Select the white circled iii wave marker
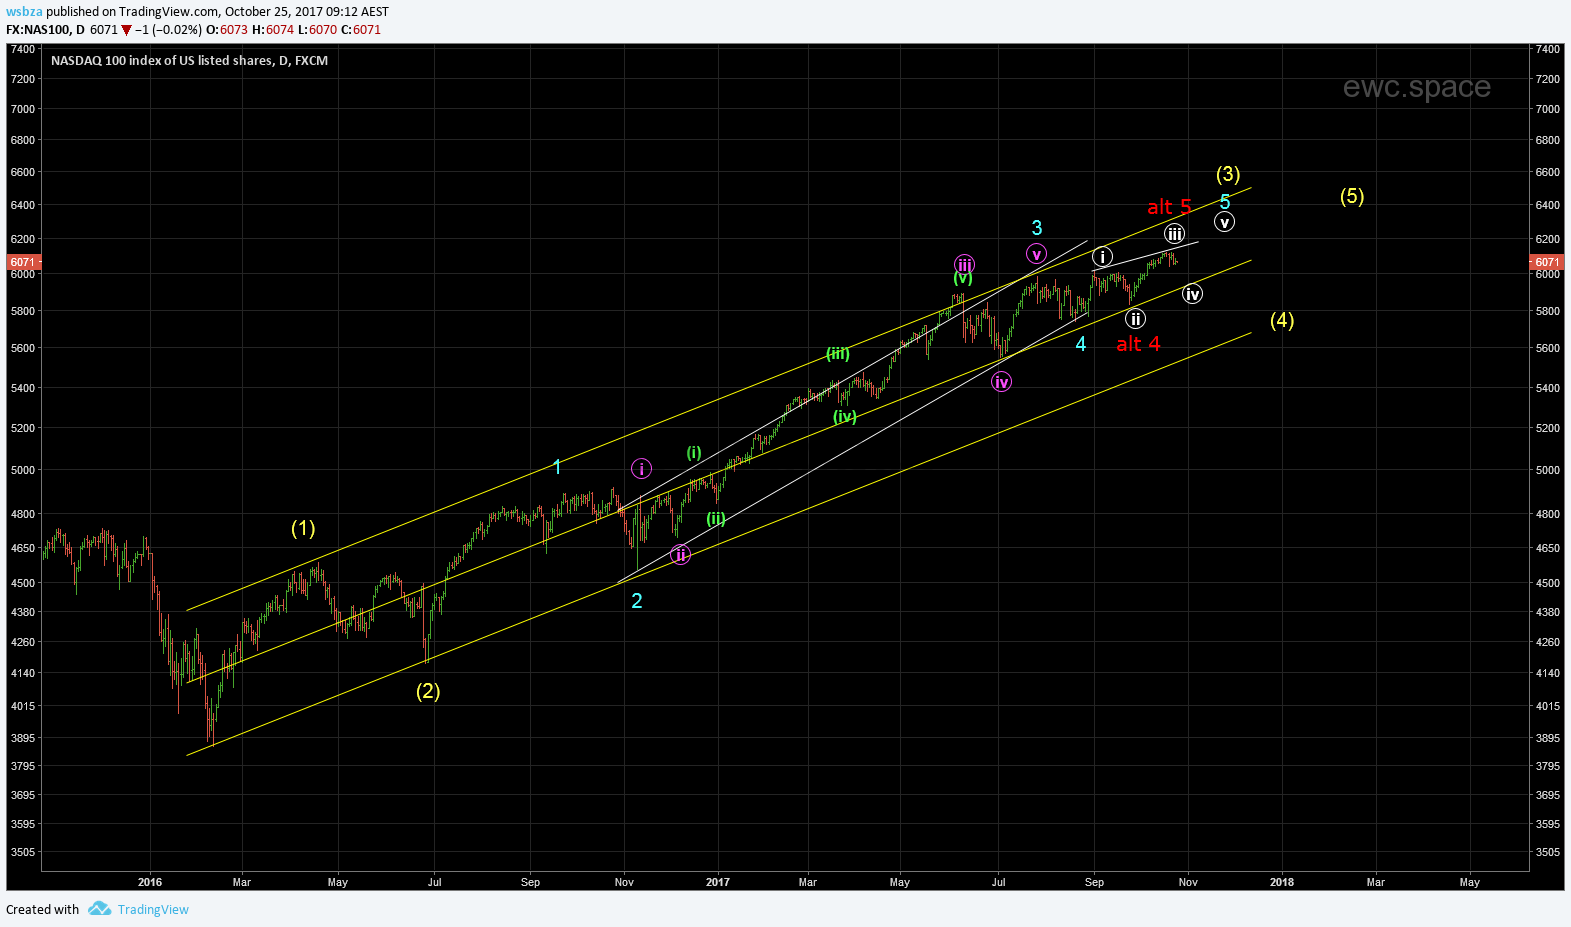Image resolution: width=1571 pixels, height=927 pixels. click(x=1174, y=234)
